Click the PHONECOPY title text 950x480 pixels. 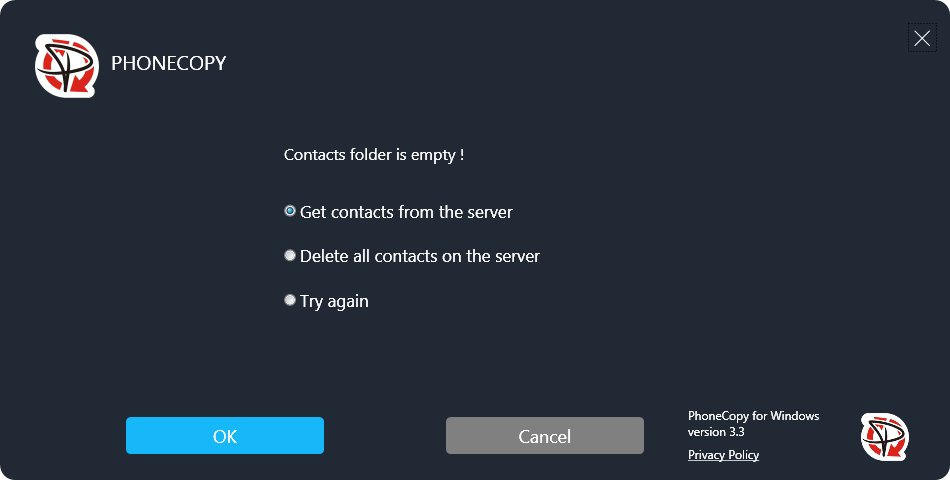pos(168,63)
